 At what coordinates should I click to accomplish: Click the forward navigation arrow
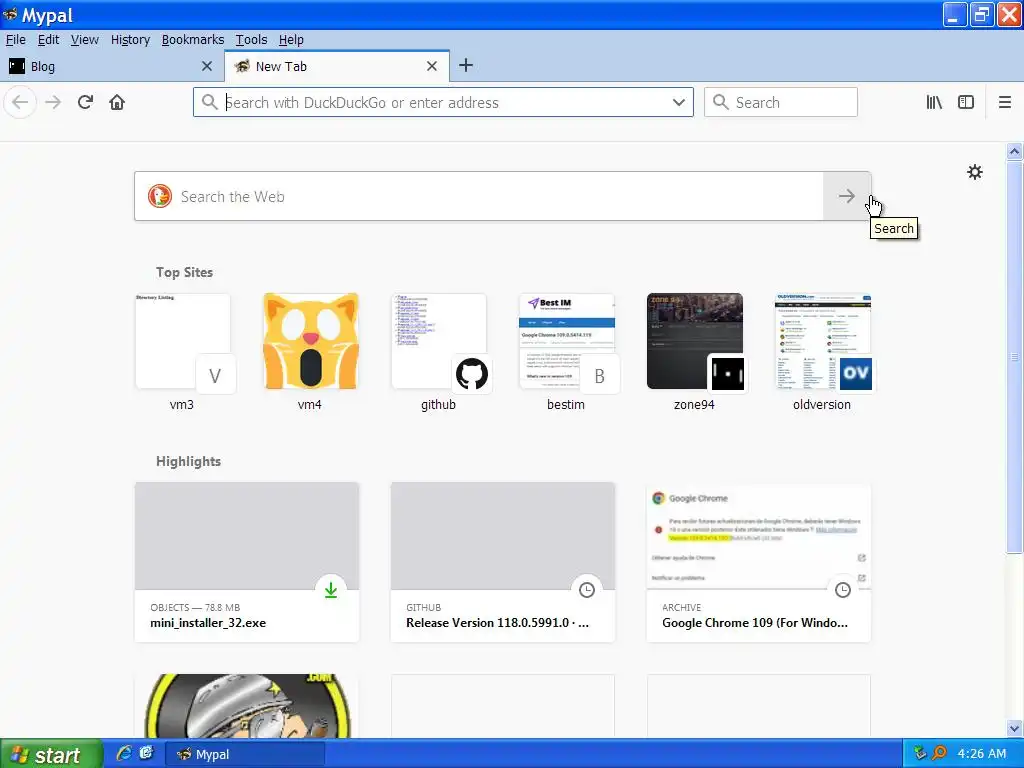pyautogui.click(x=53, y=103)
